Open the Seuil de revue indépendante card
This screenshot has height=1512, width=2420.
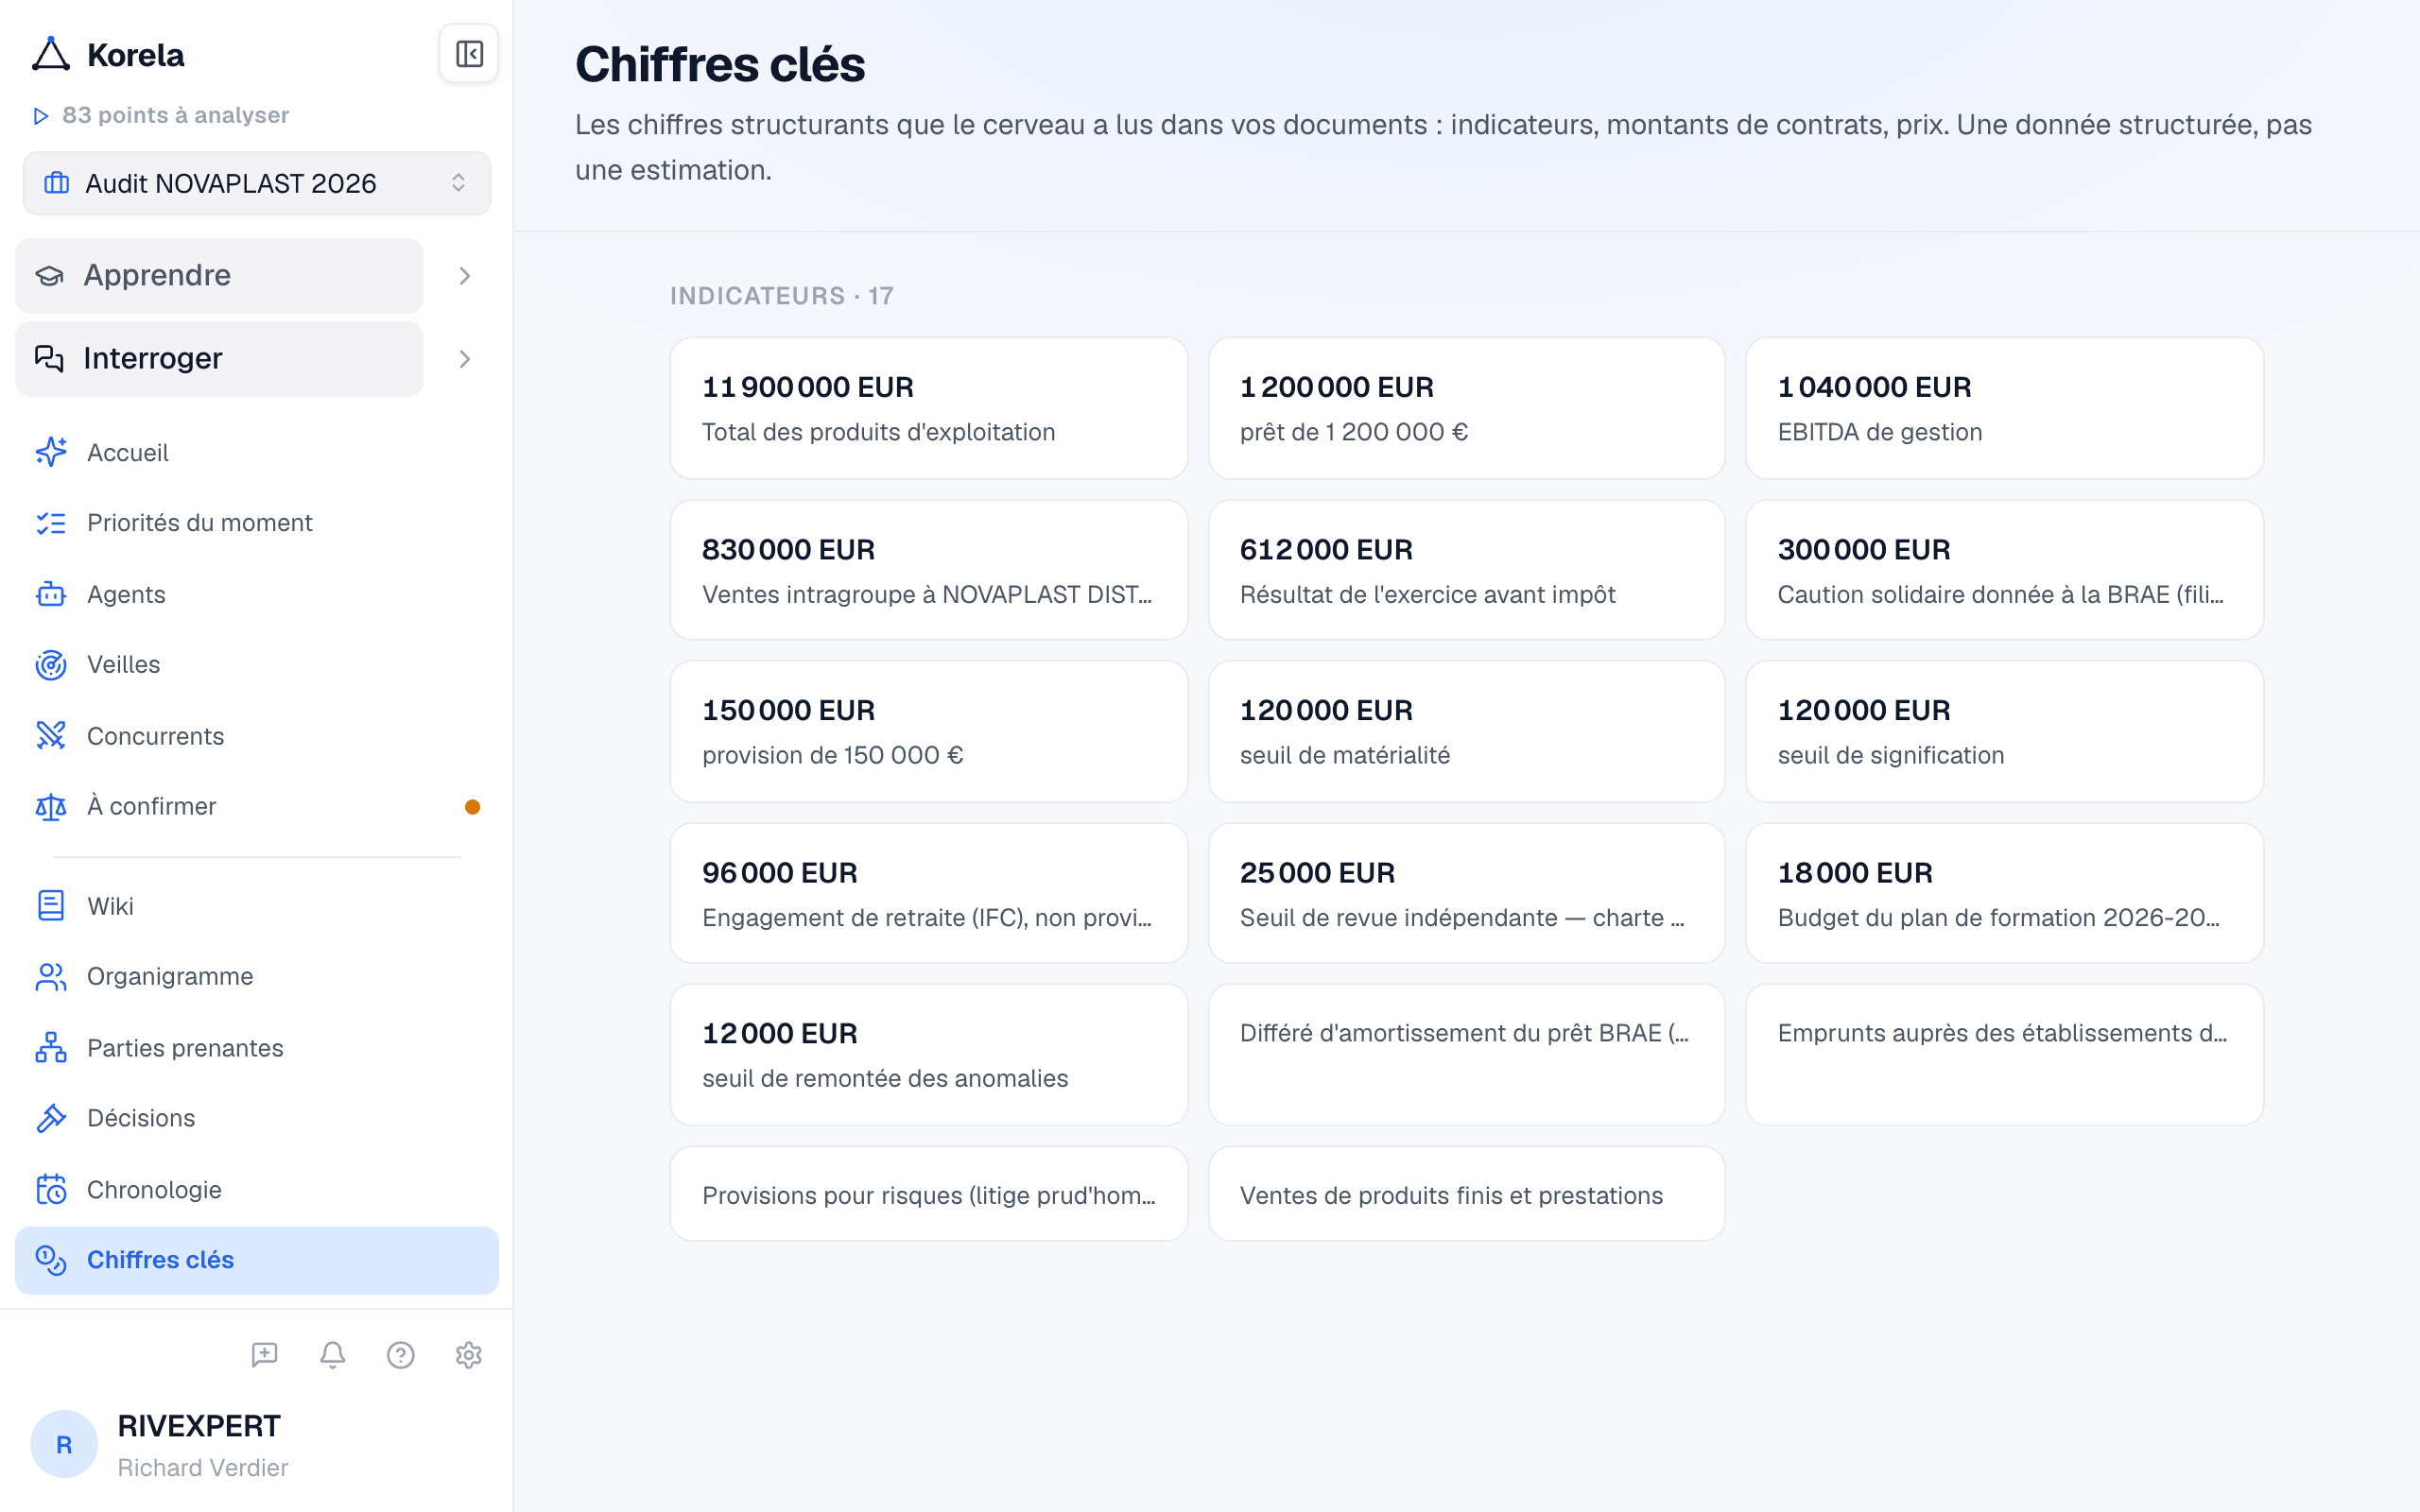tap(1466, 893)
